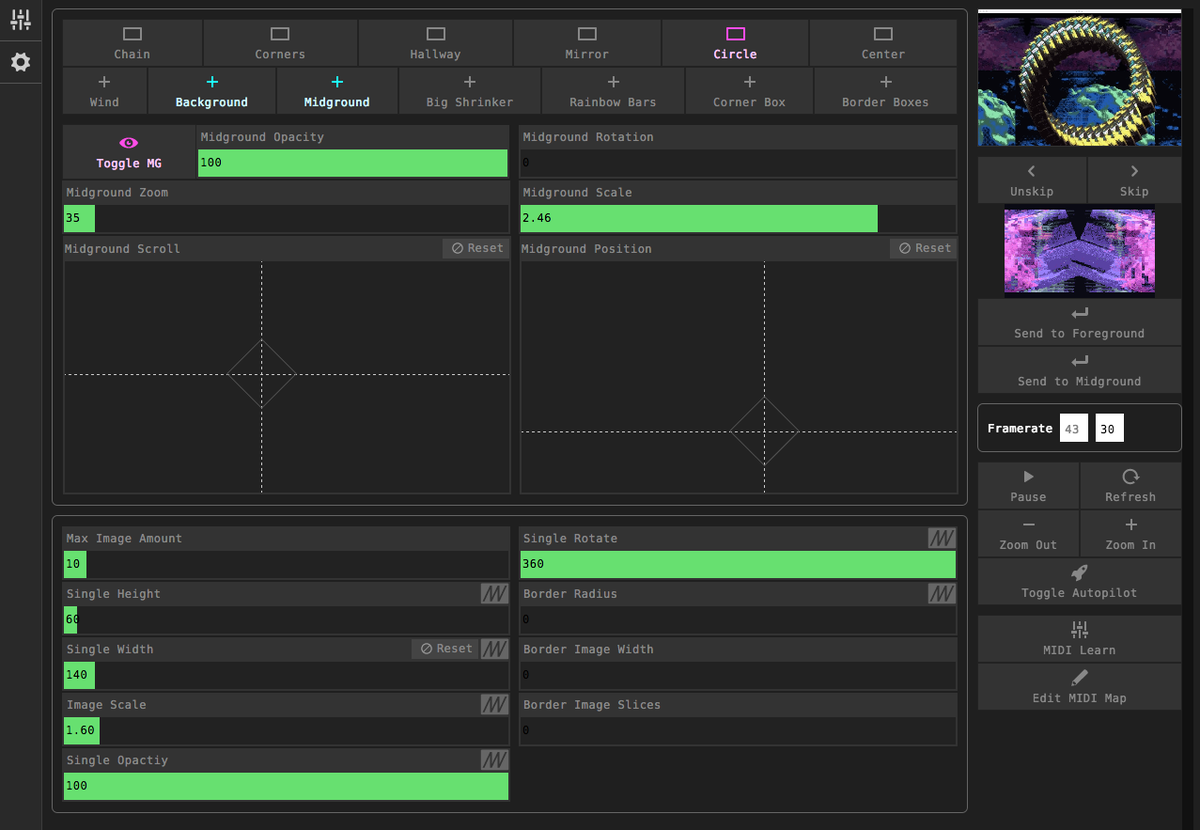
Task: Toggle the Midground effect
Action: click(337, 91)
